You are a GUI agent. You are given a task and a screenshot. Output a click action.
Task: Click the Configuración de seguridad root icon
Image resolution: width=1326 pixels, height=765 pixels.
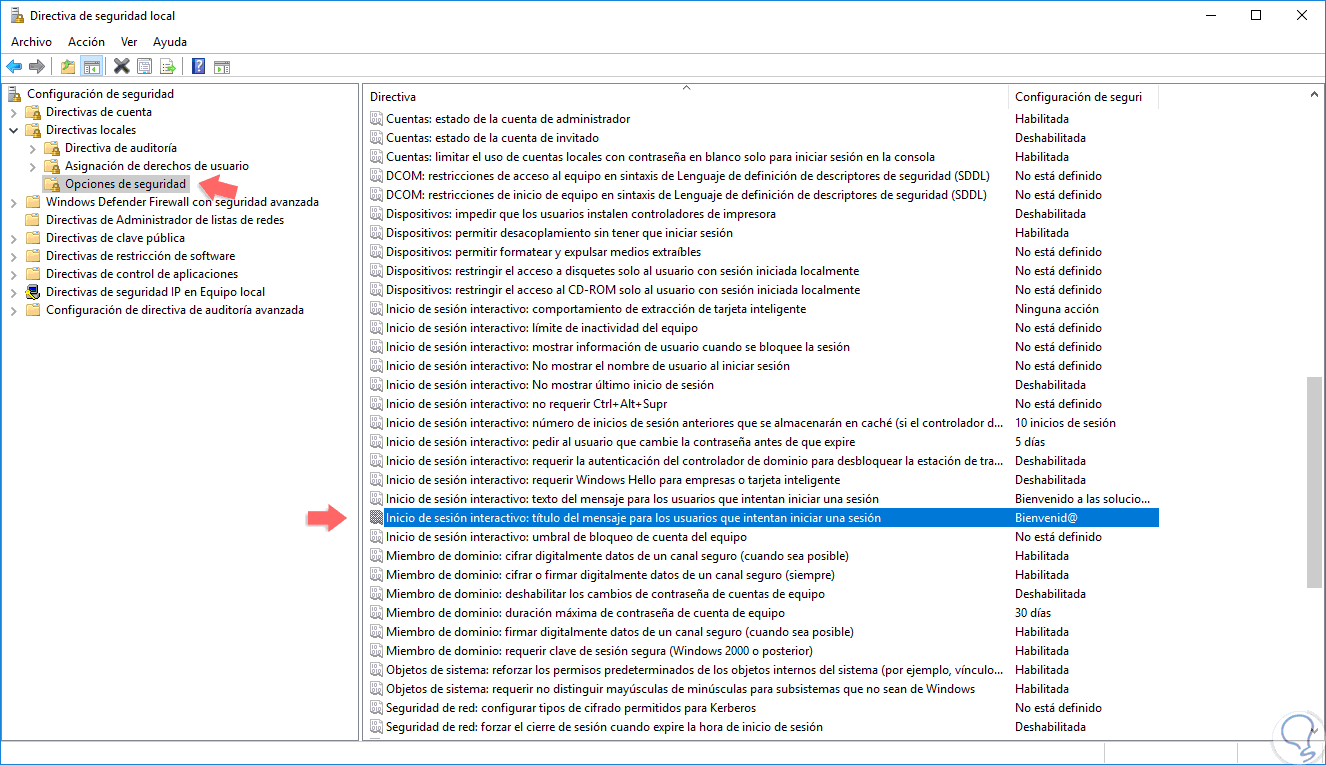coord(15,94)
